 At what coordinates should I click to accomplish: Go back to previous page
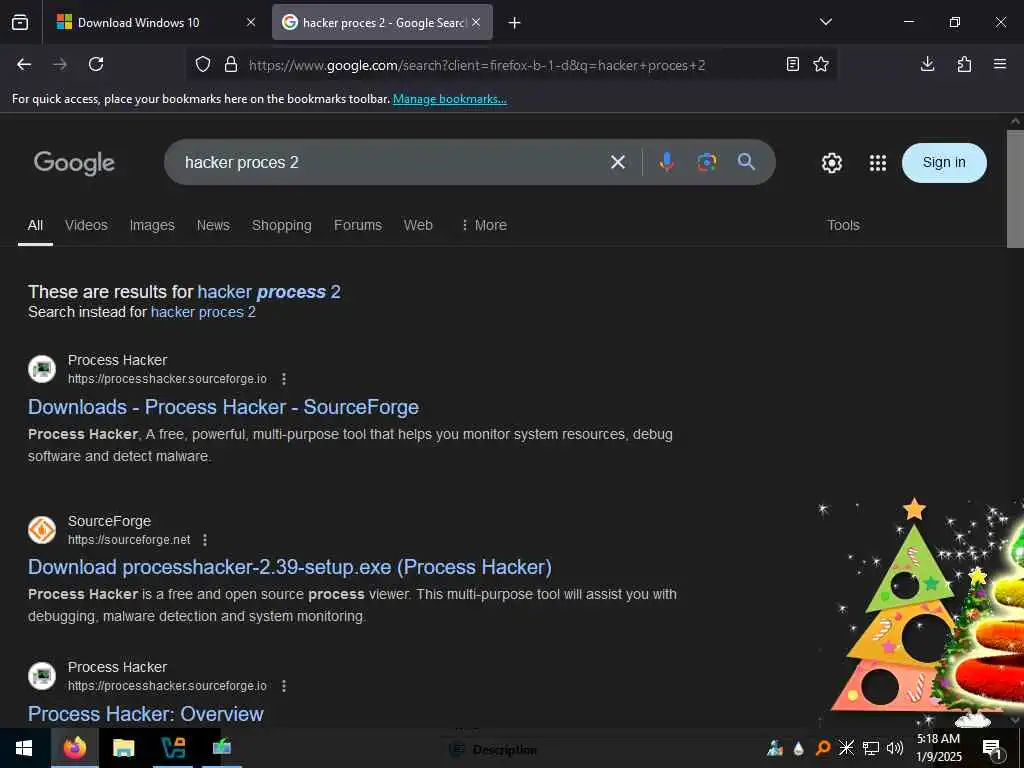[x=24, y=64]
